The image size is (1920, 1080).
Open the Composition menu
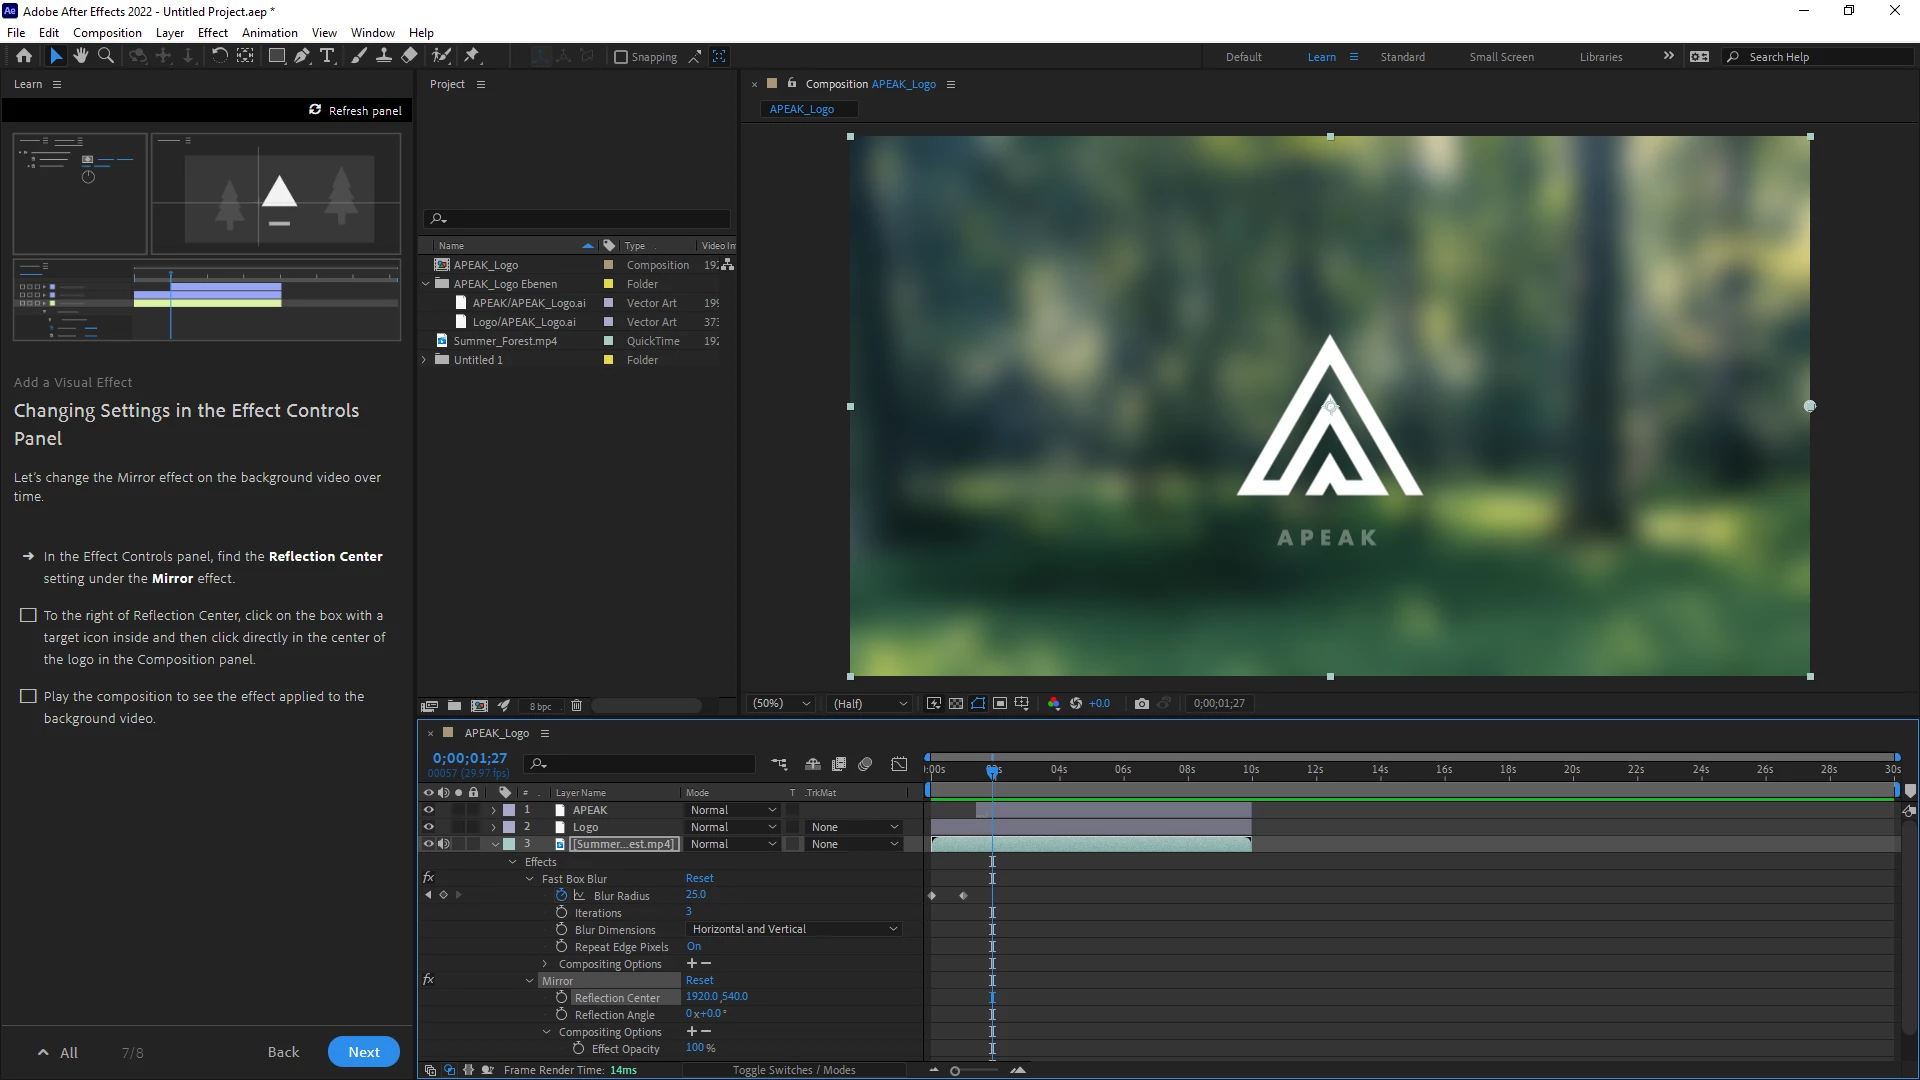pos(107,32)
